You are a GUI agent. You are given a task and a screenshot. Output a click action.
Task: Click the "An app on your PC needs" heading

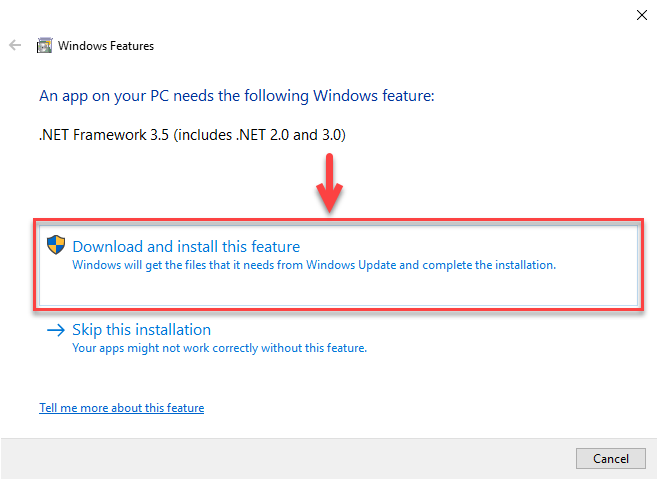coord(237,96)
